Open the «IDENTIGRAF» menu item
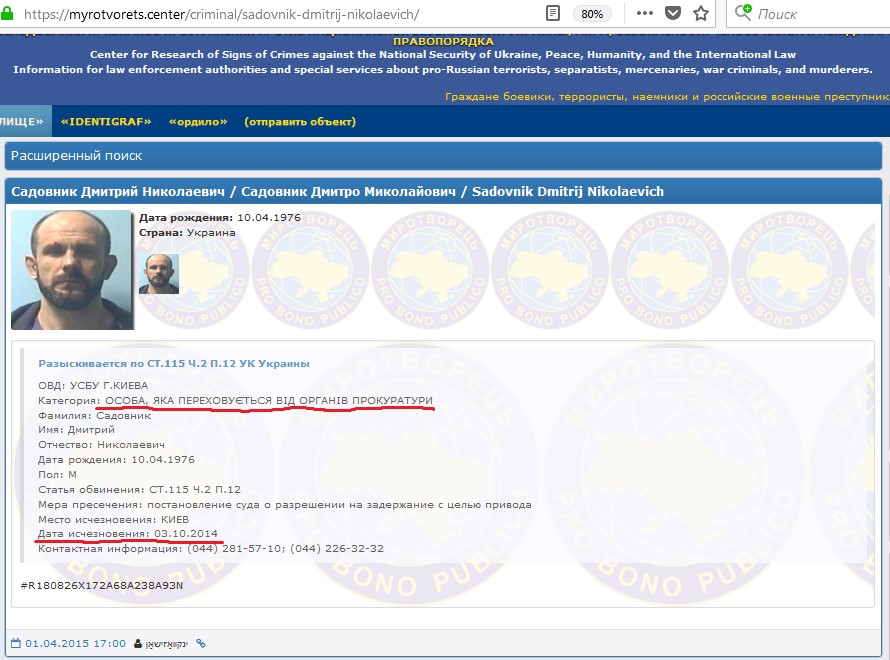Image resolution: width=890 pixels, height=660 pixels. [x=106, y=122]
